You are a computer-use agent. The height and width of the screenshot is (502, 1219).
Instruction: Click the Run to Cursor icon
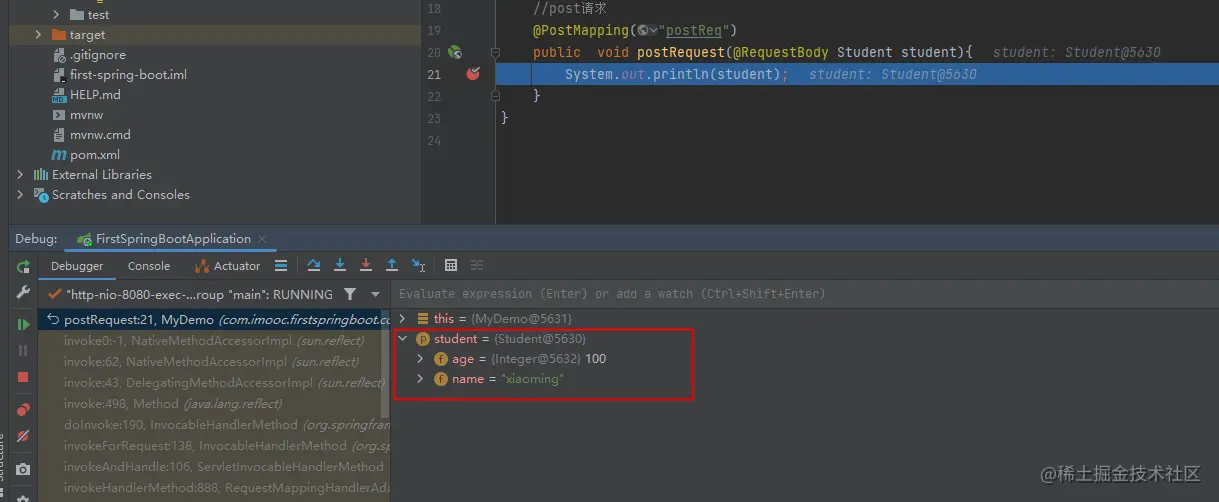pyautogui.click(x=418, y=266)
